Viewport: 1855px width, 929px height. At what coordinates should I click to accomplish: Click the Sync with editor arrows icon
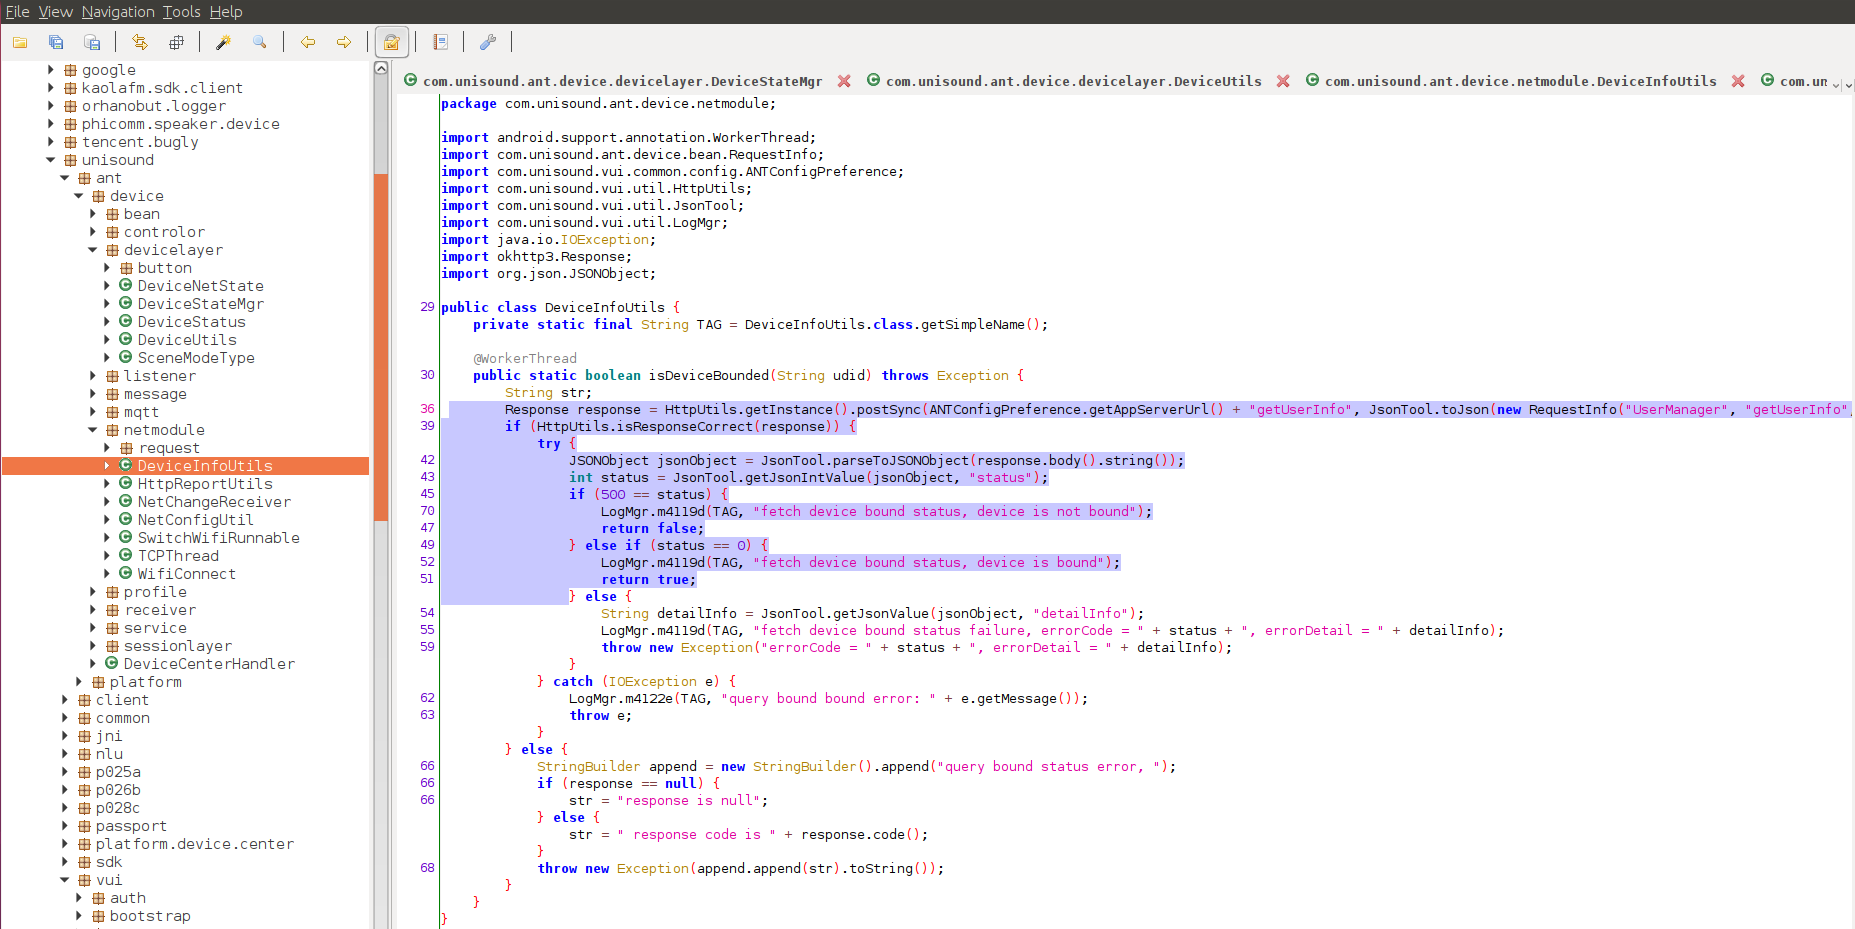140,42
